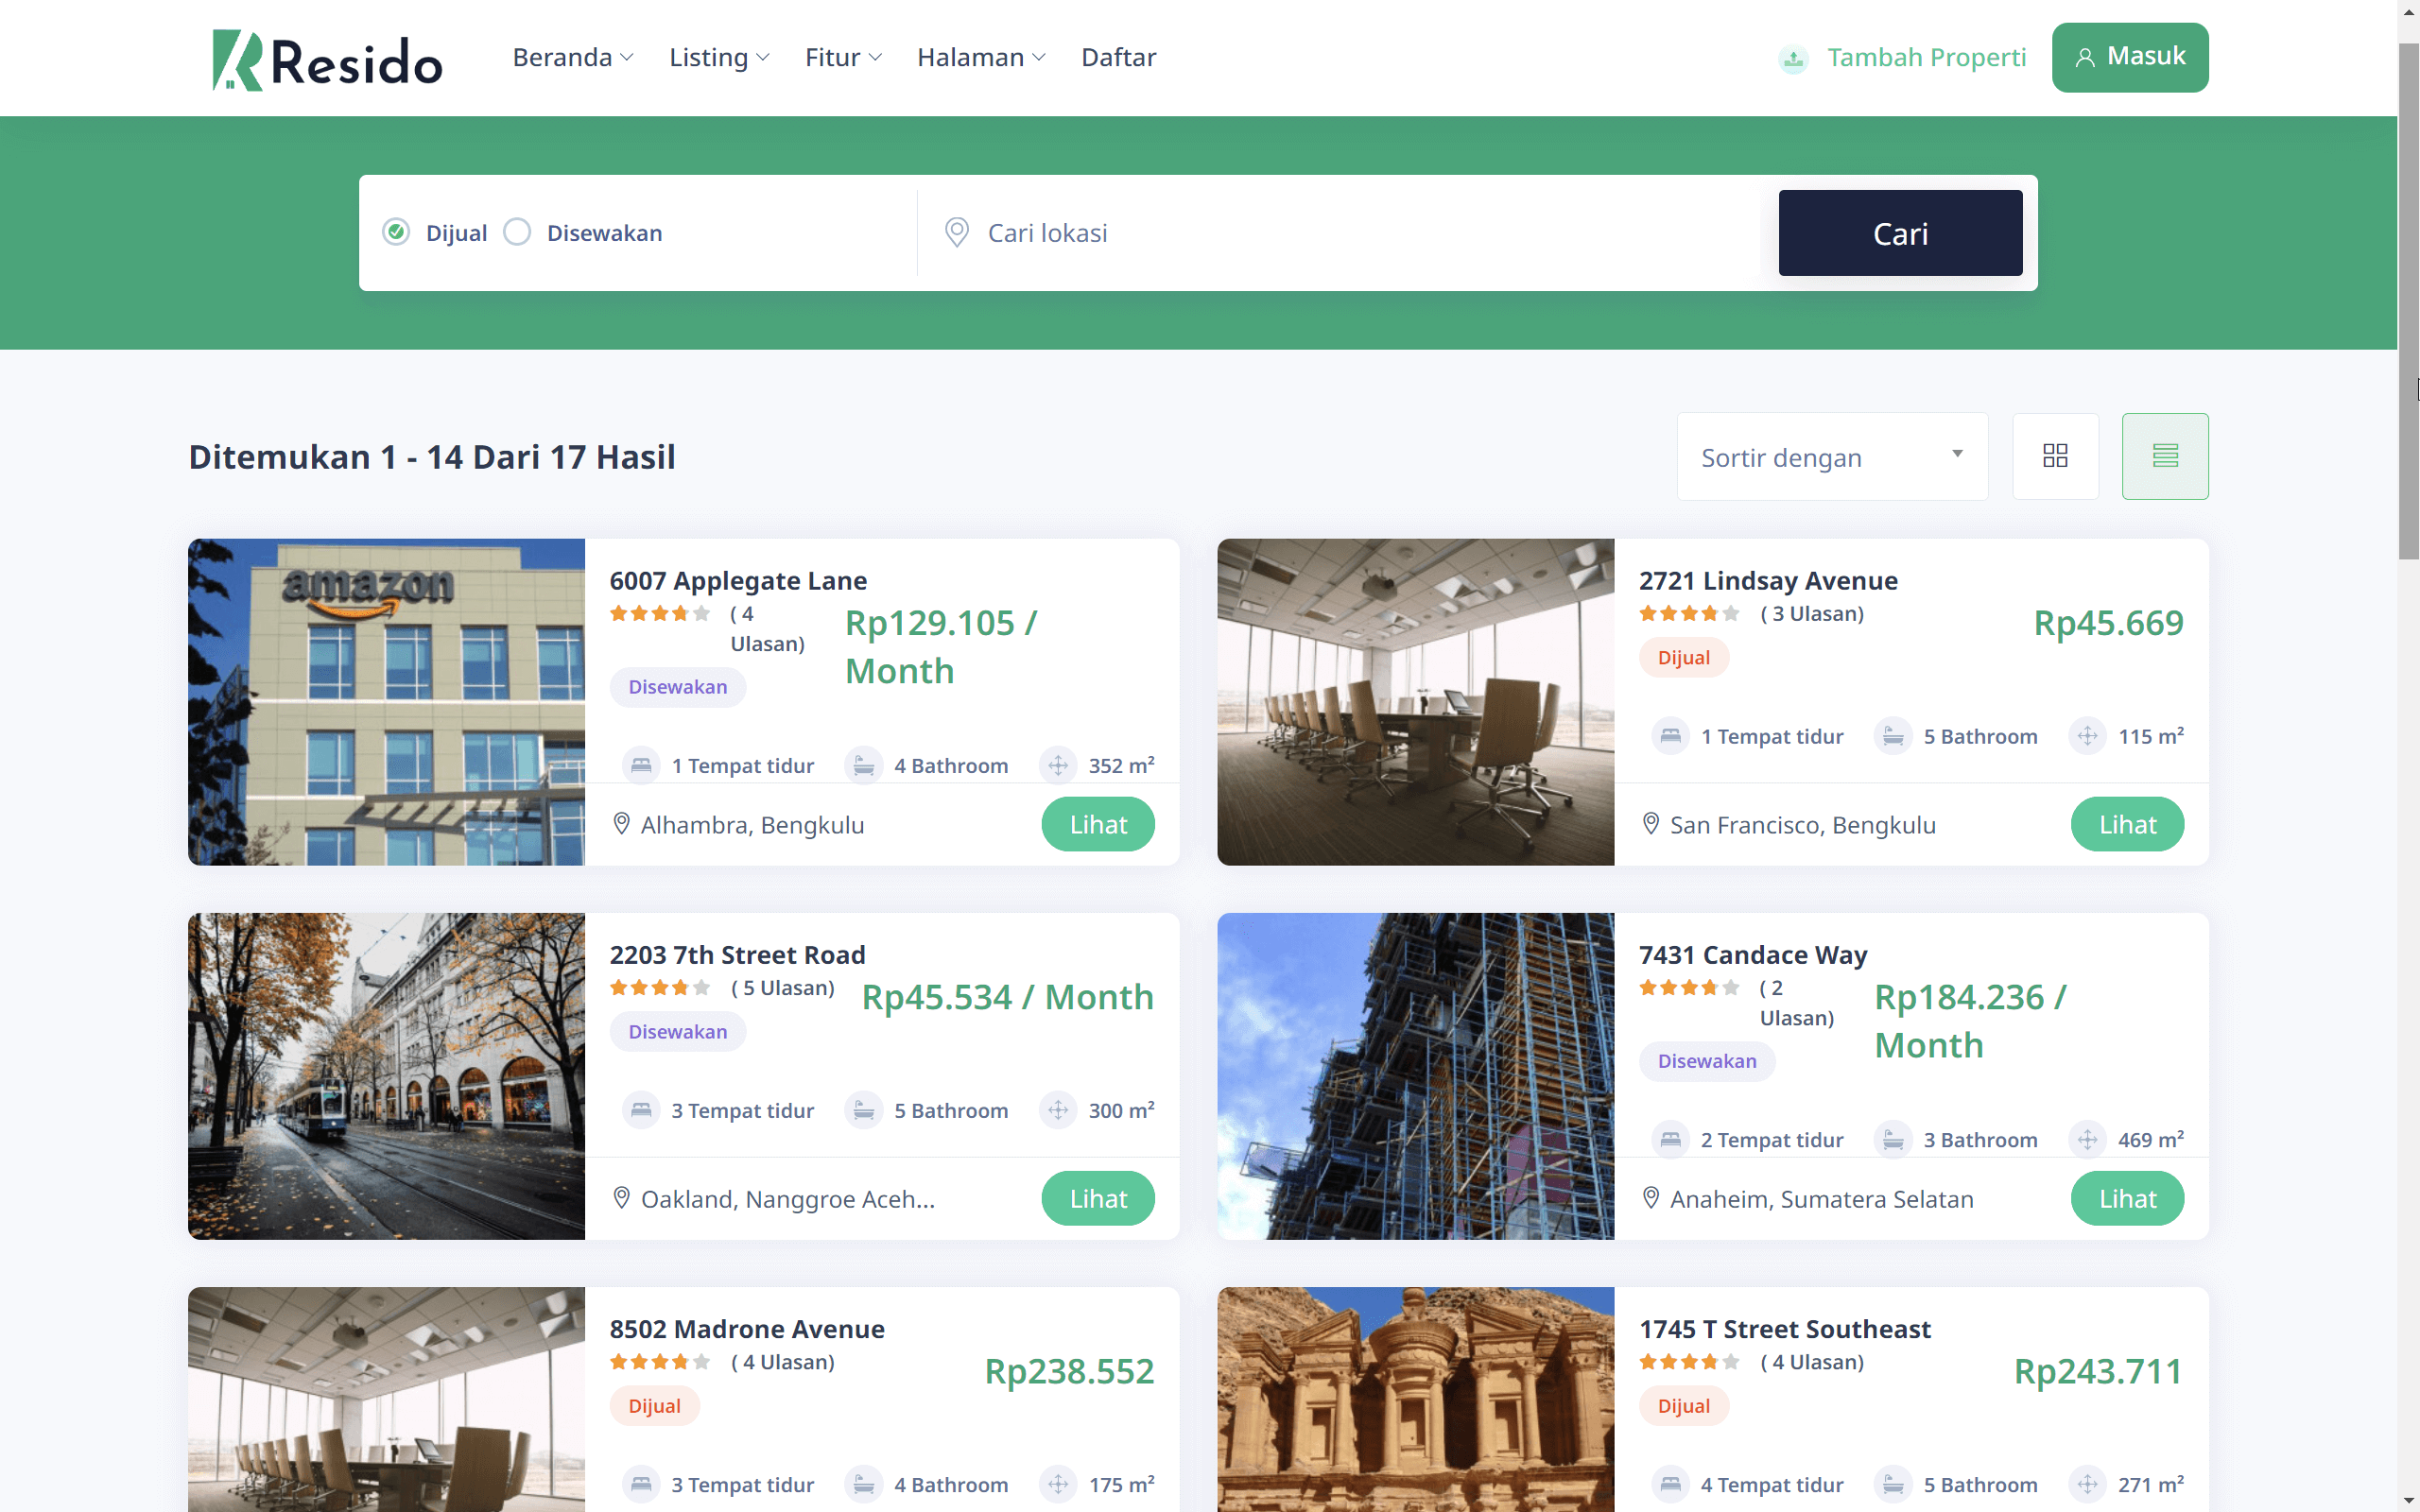Go to Daftar page
Screen dimensions: 2420x1512
(x=1117, y=58)
